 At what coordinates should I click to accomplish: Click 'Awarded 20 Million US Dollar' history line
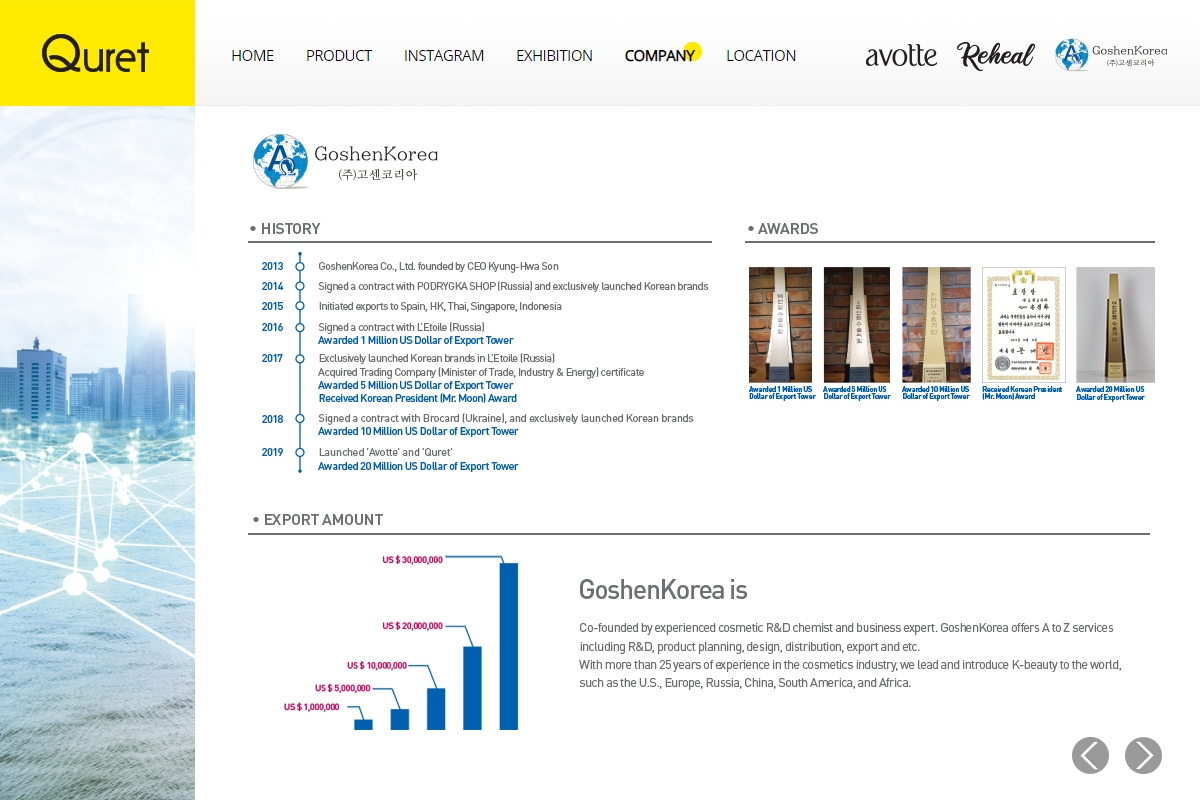[x=418, y=467]
